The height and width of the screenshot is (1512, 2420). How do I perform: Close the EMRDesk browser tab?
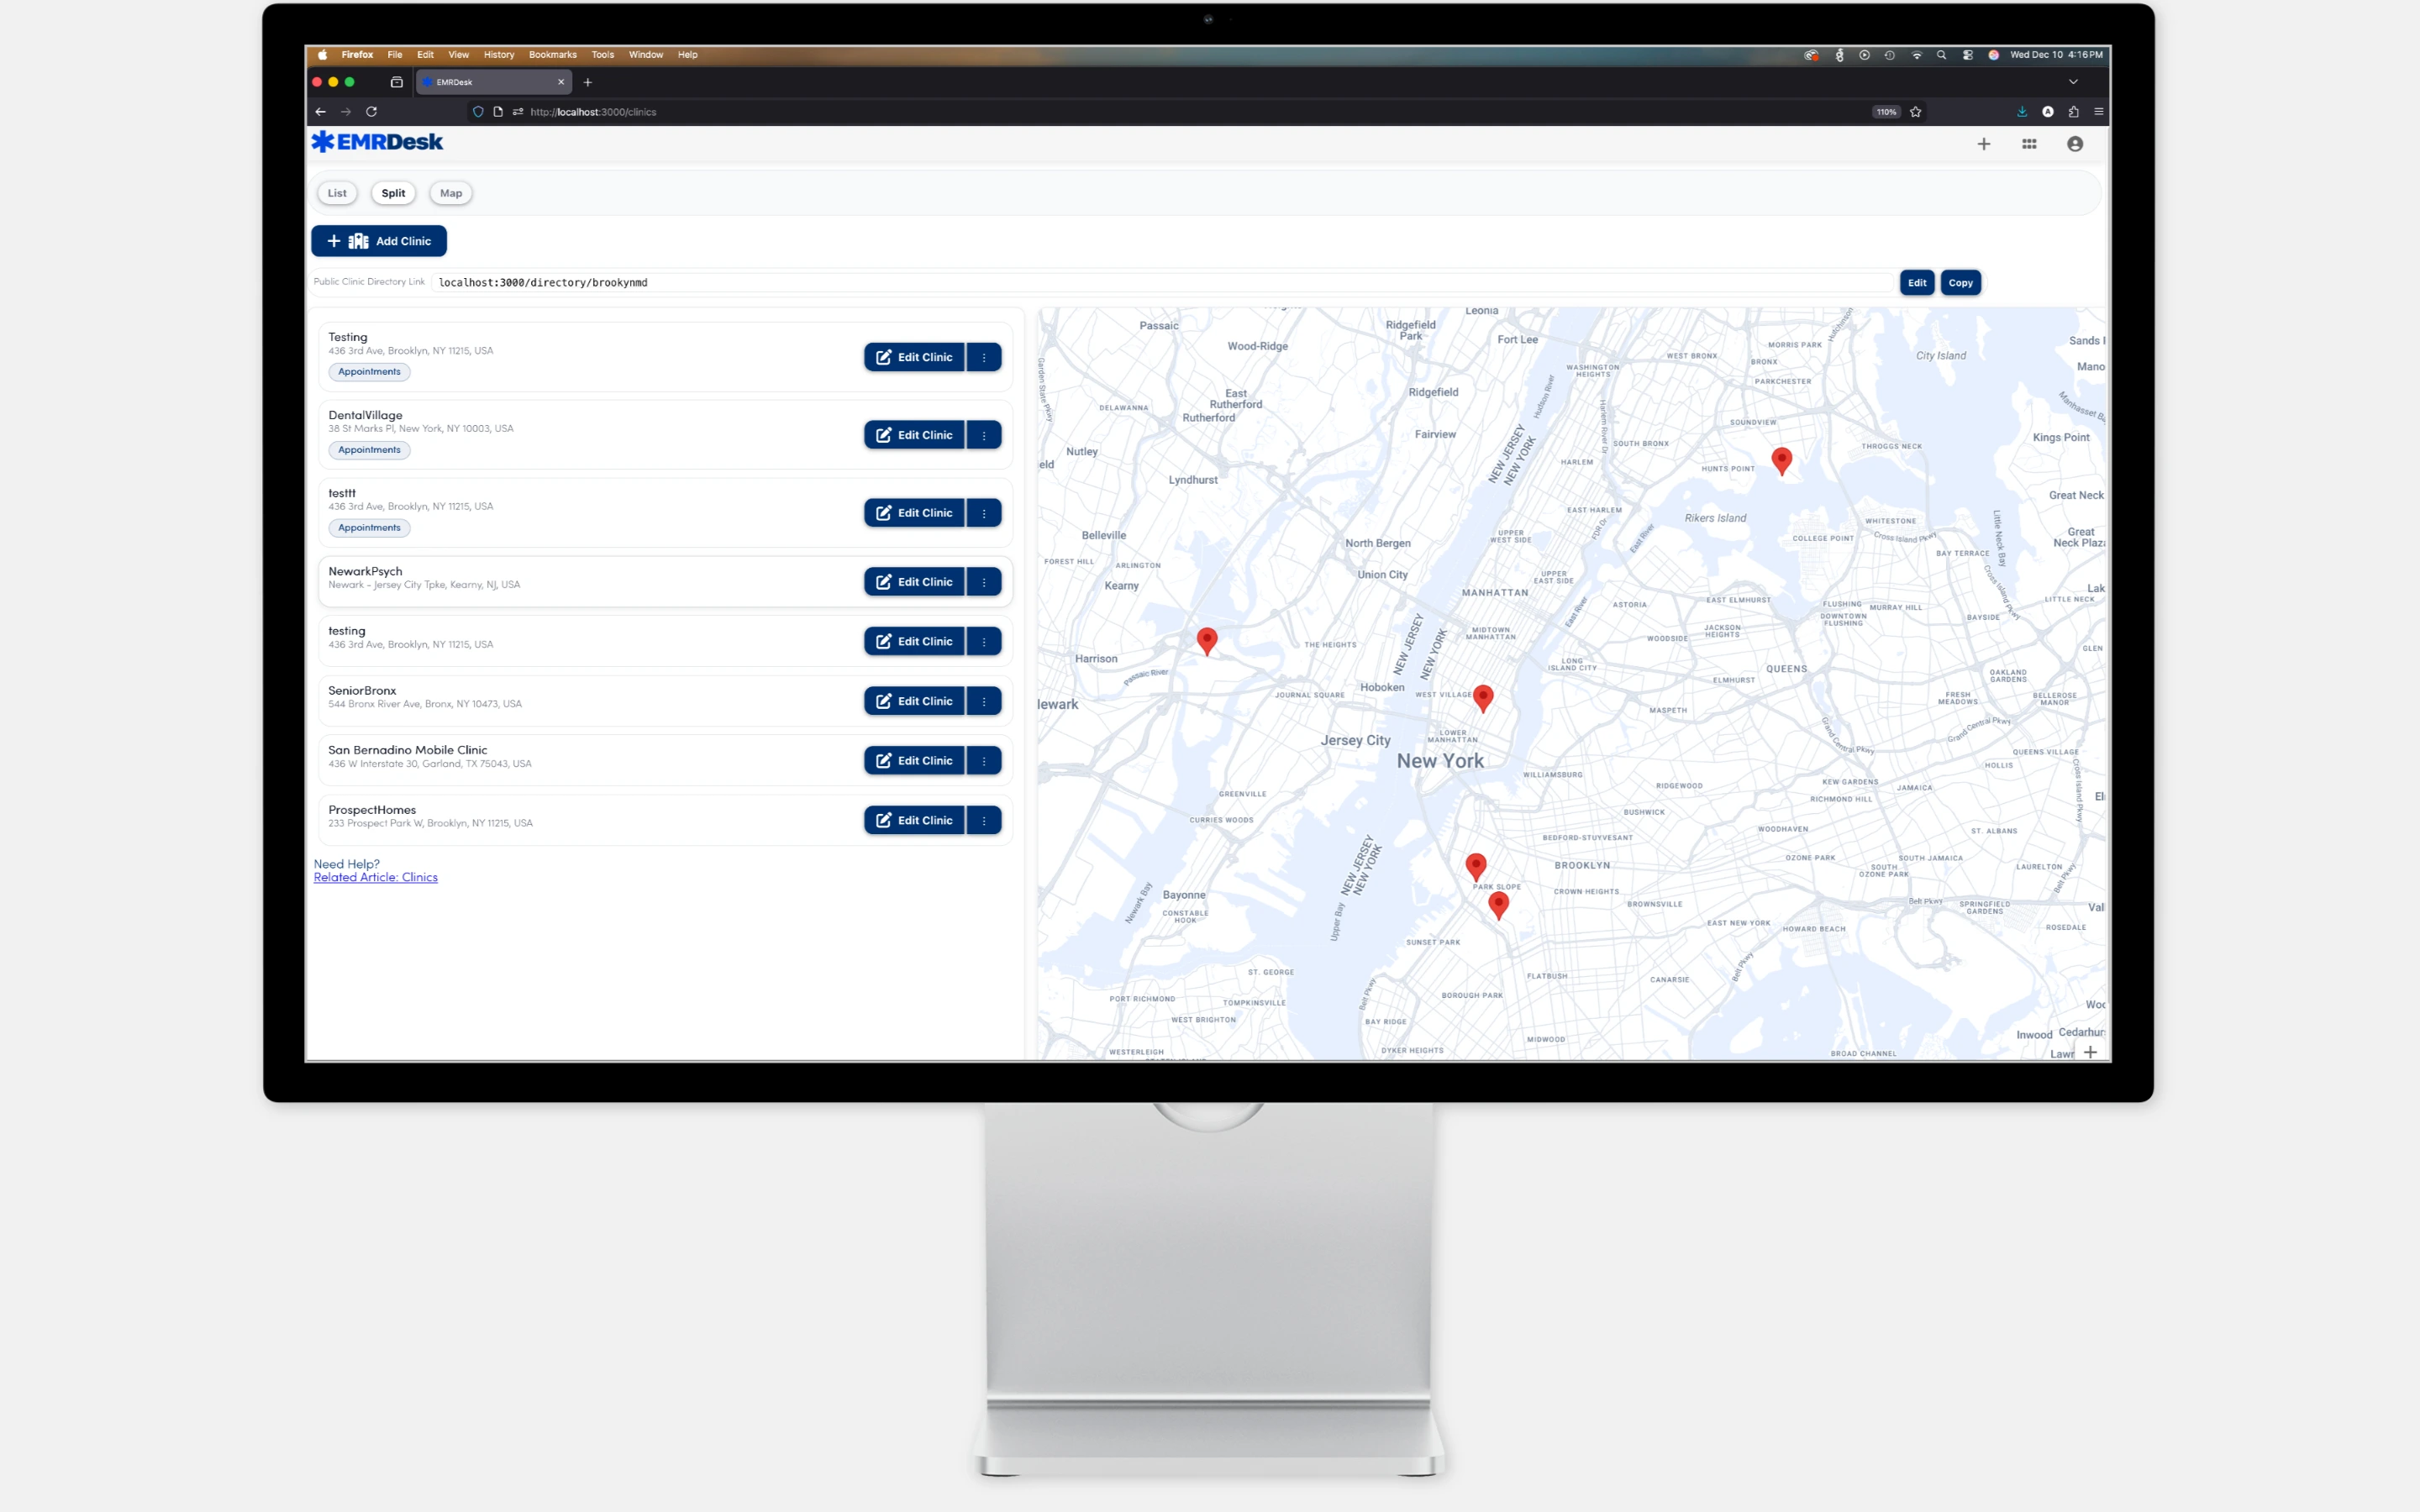point(561,82)
